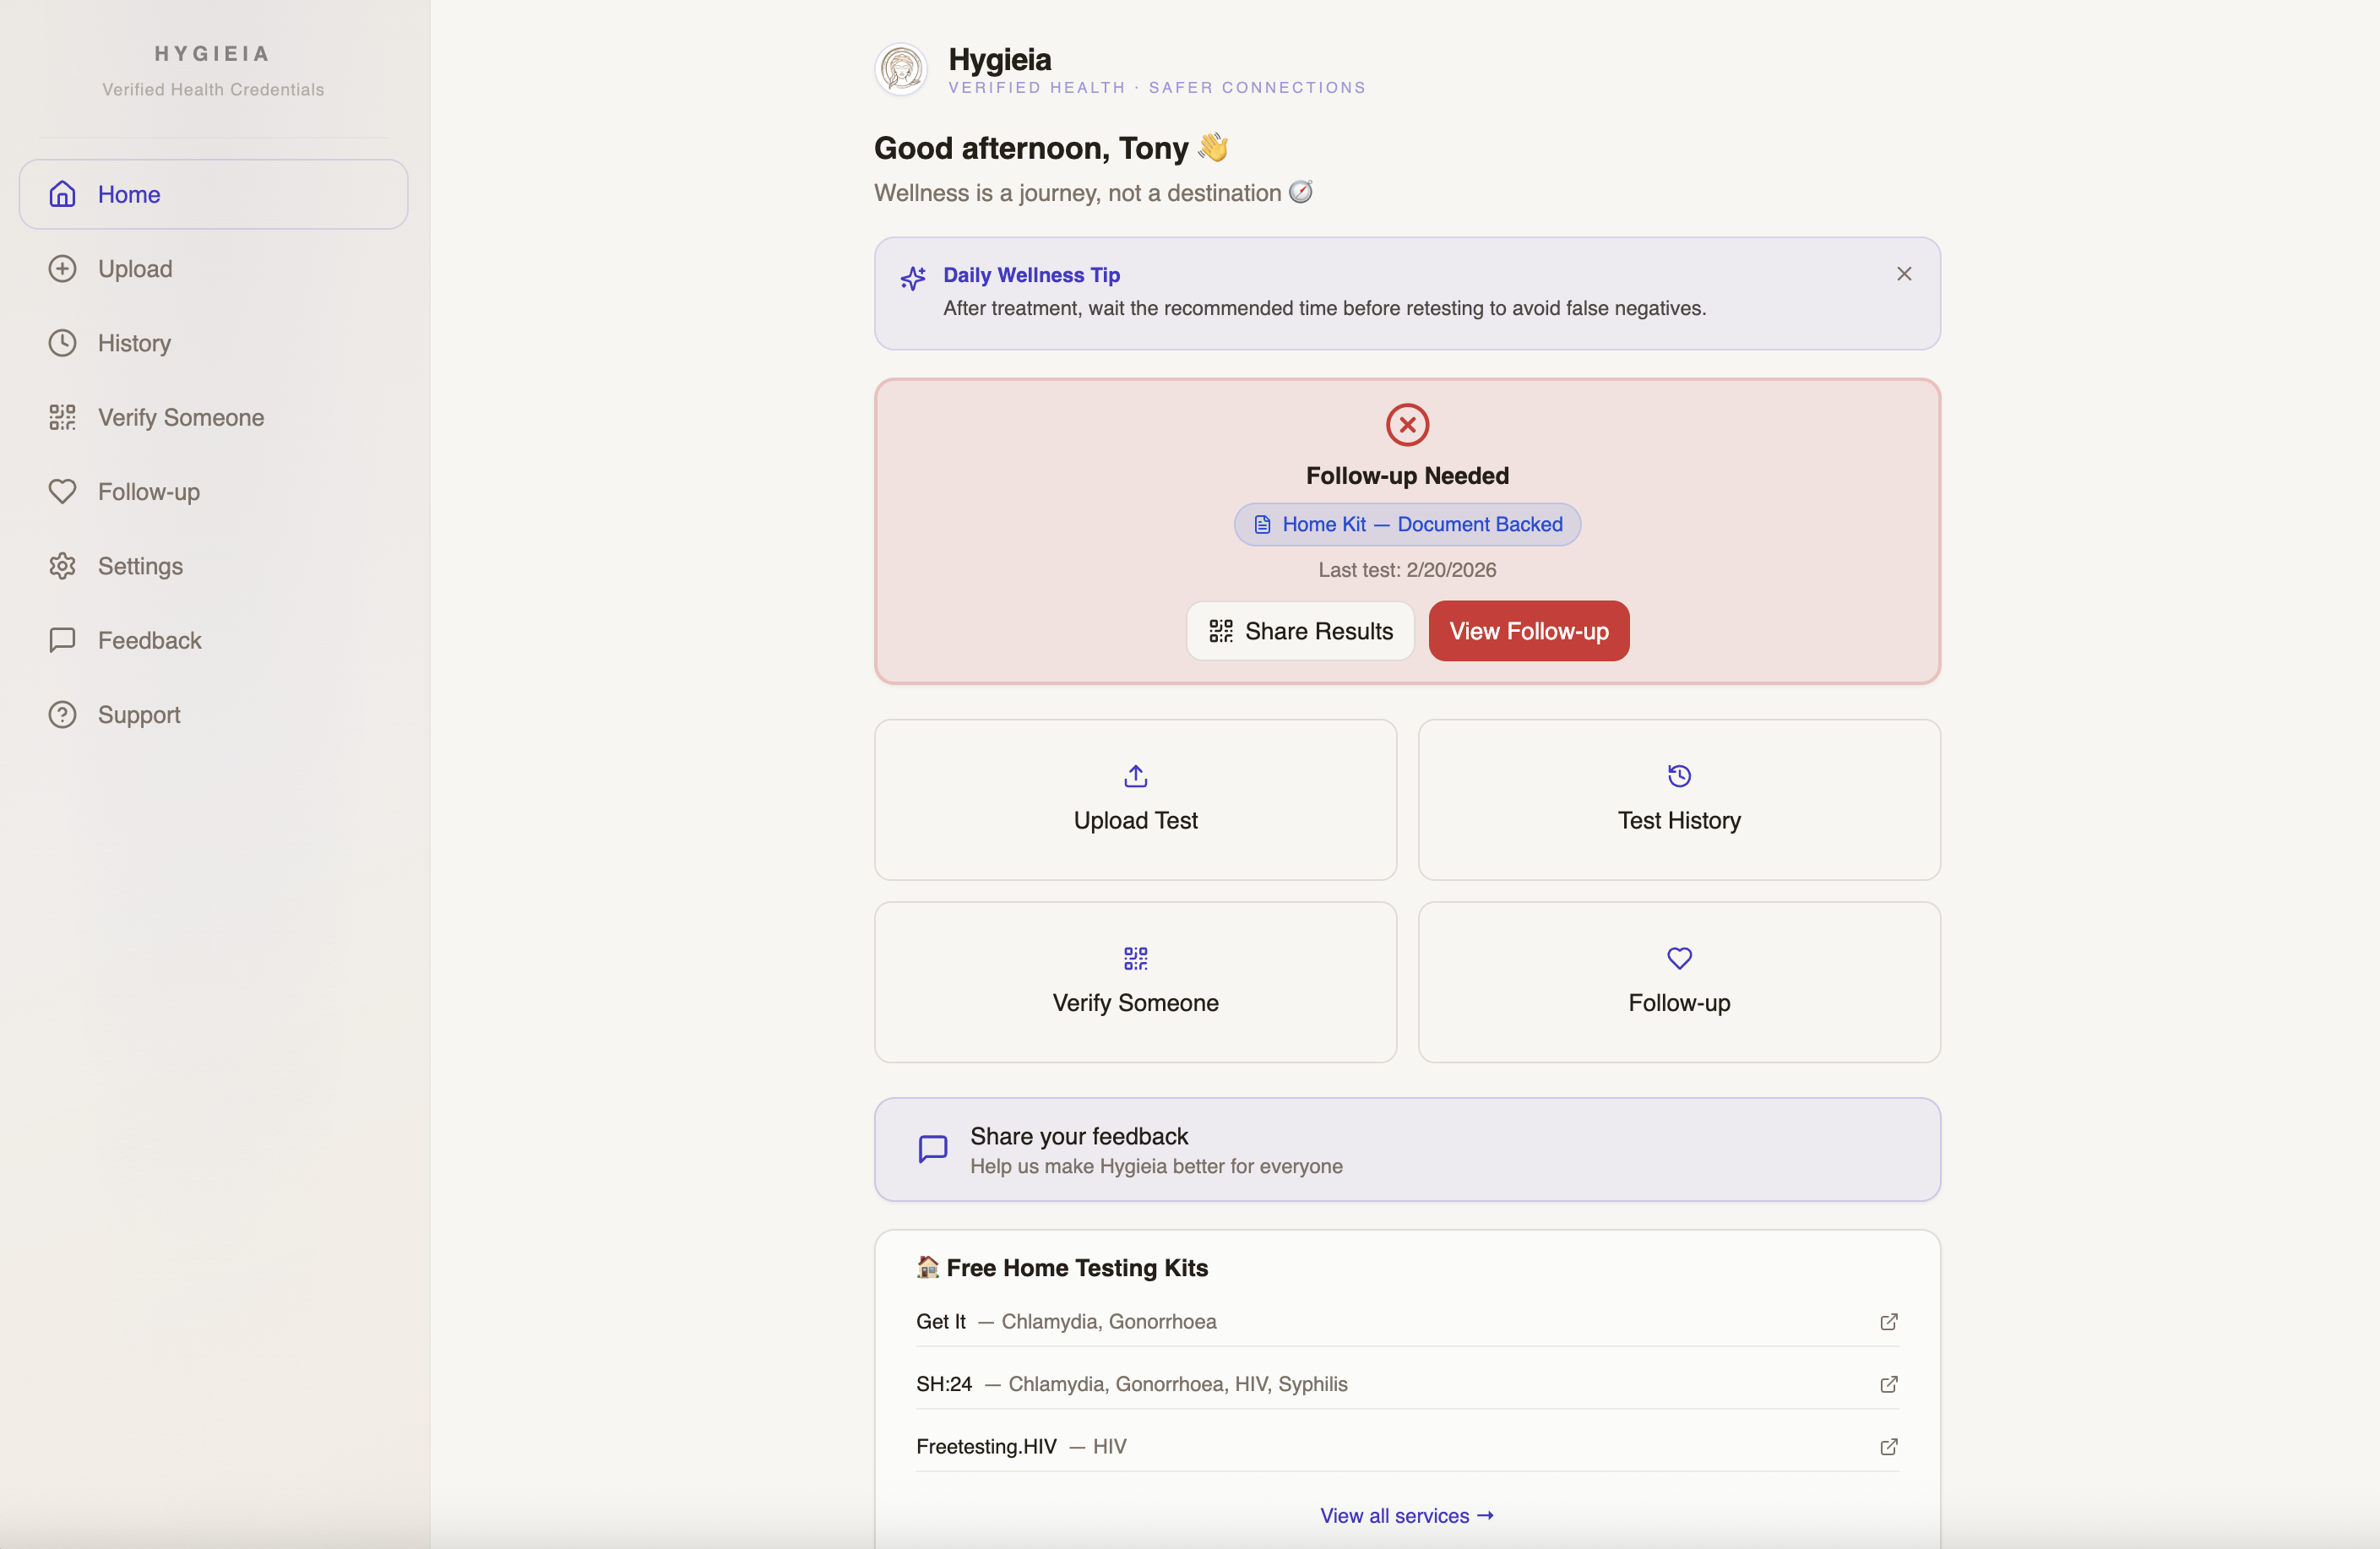2380x1549 pixels.
Task: Open the Share your feedback banner
Action: coord(1406,1149)
